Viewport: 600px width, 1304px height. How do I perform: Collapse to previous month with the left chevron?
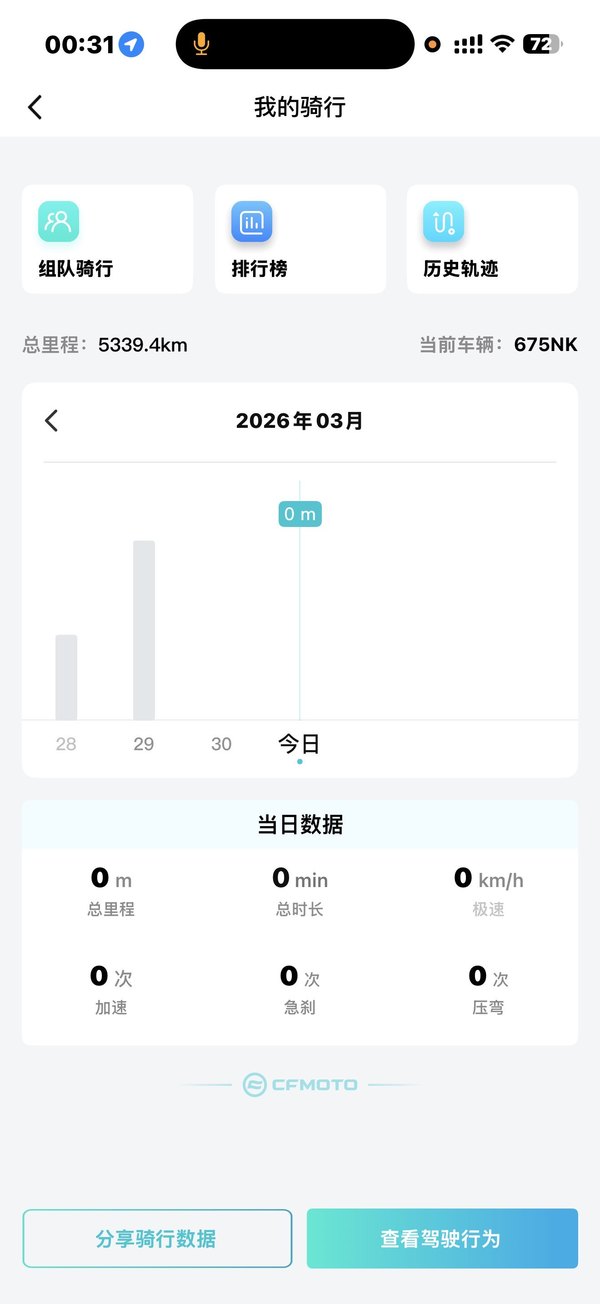[x=51, y=421]
